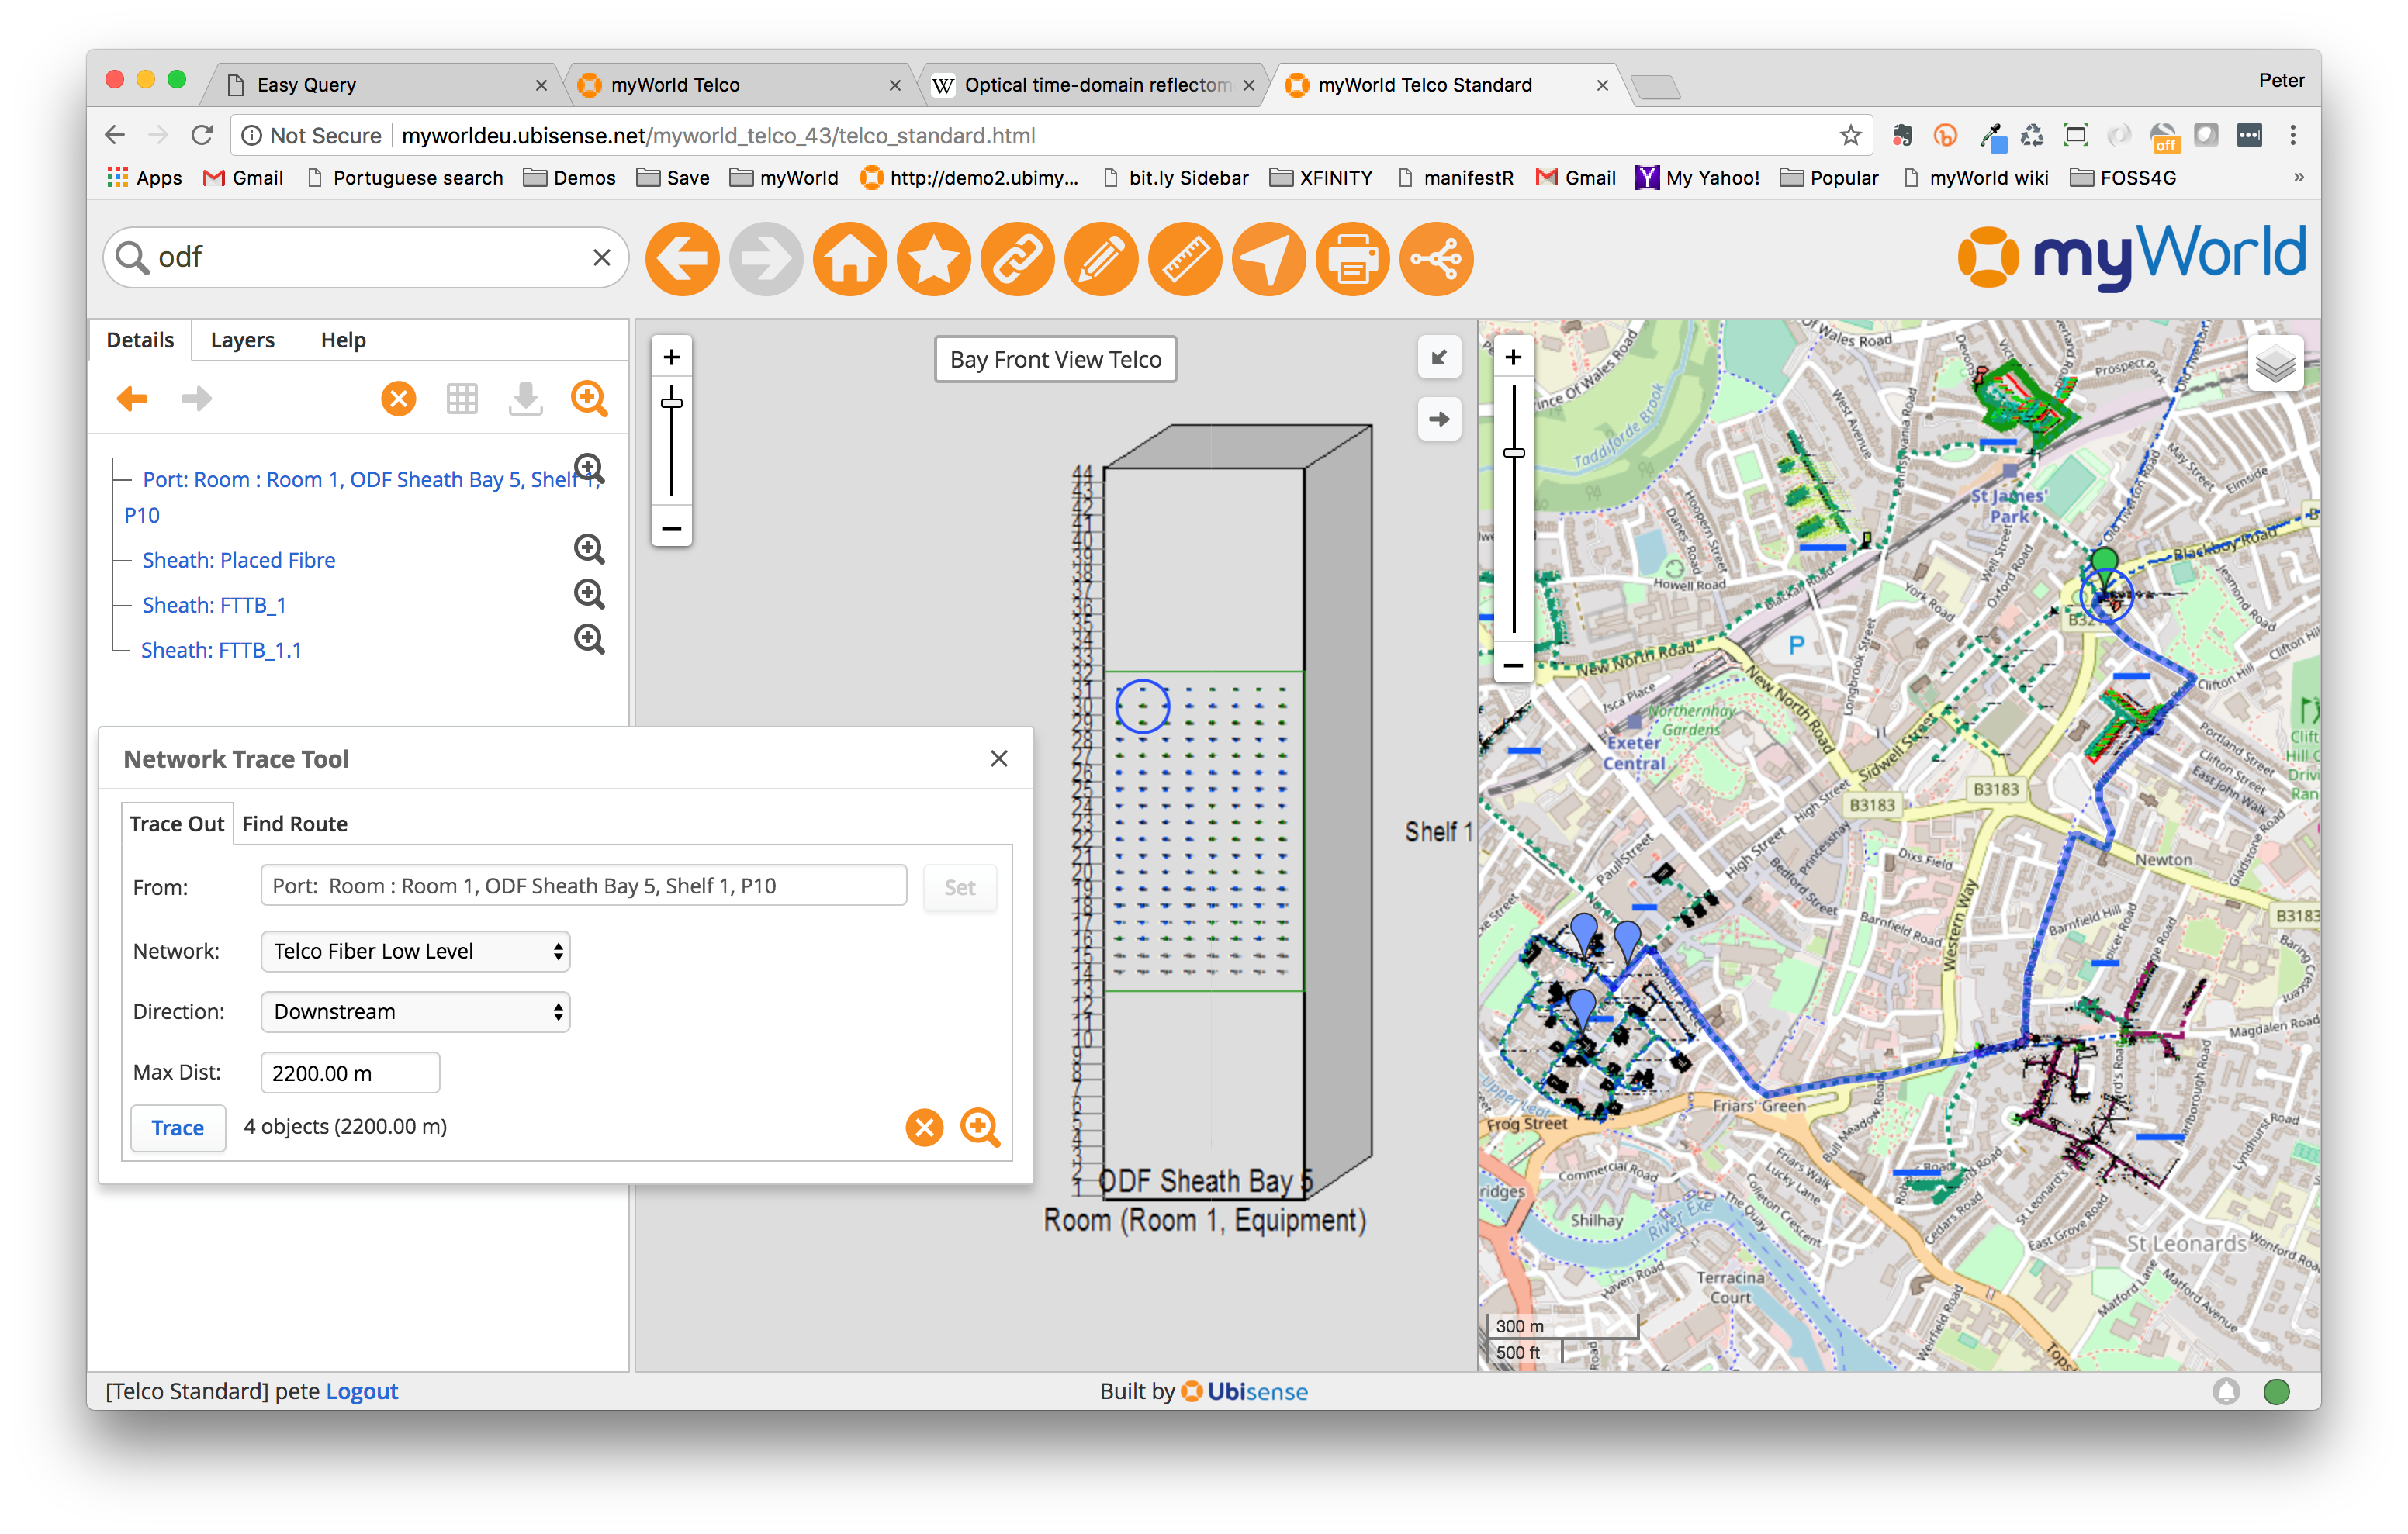The height and width of the screenshot is (1534, 2408).
Task: Click right arrow button in internals view
Action: coord(1439,419)
